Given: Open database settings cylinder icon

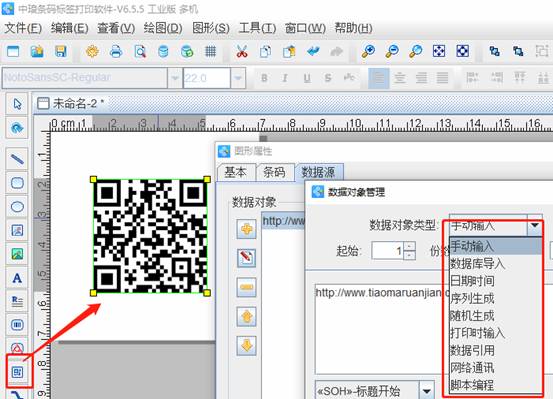Looking at the screenshot, I should coord(163,52).
